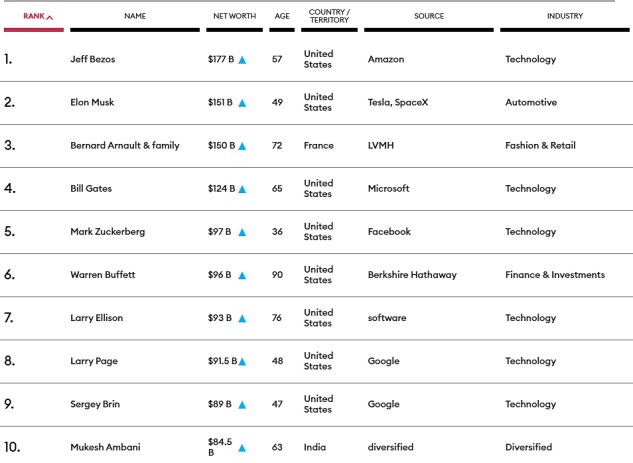The height and width of the screenshot is (463, 633).
Task: Sort billionaires by Net Worth header
Action: point(234,16)
